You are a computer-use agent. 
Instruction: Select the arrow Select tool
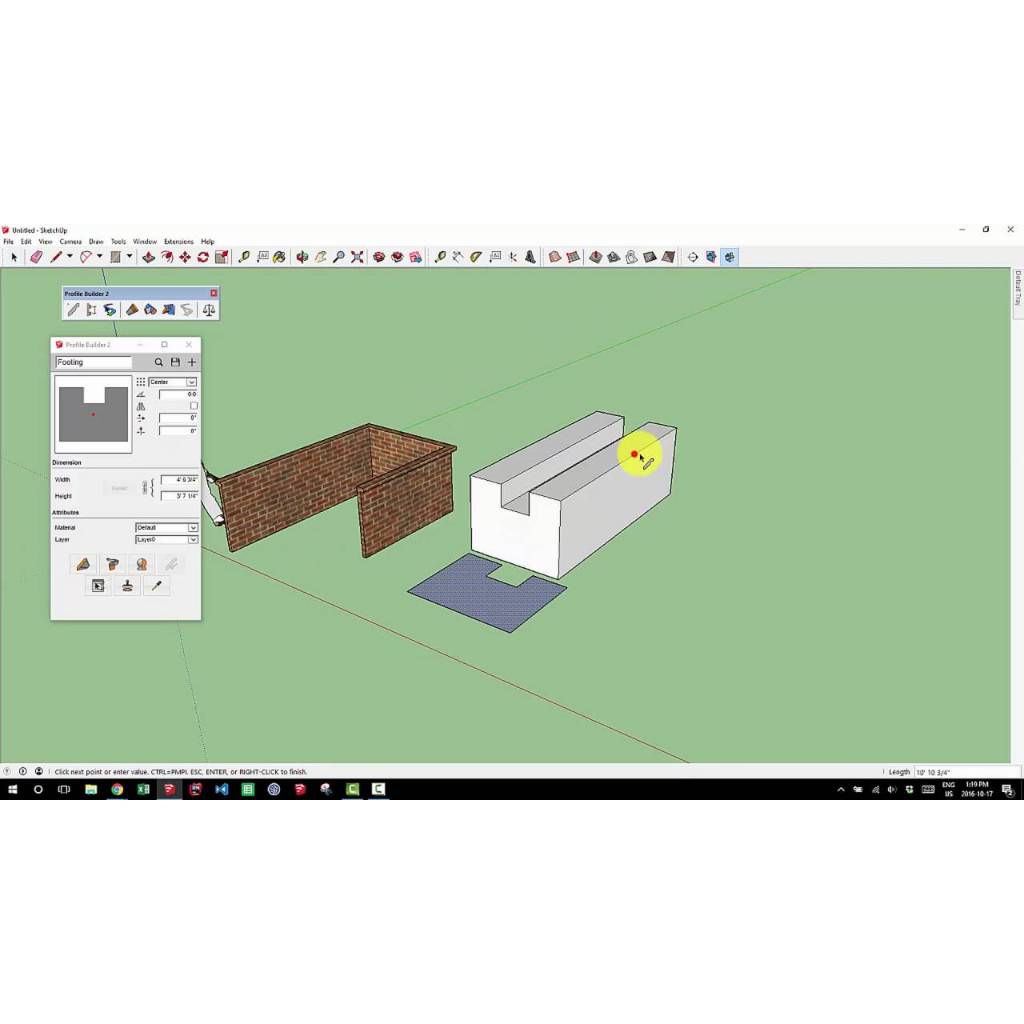pyautogui.click(x=14, y=257)
